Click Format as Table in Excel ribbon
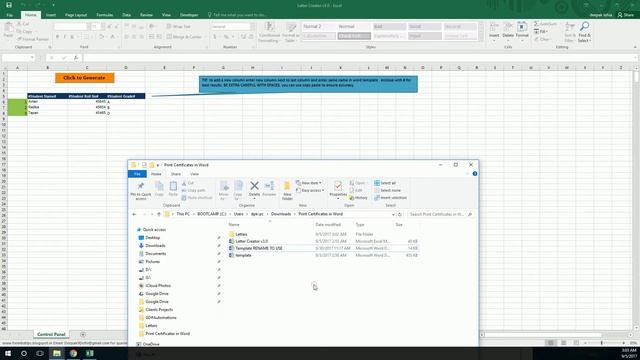640x360 pixels. click(291, 32)
